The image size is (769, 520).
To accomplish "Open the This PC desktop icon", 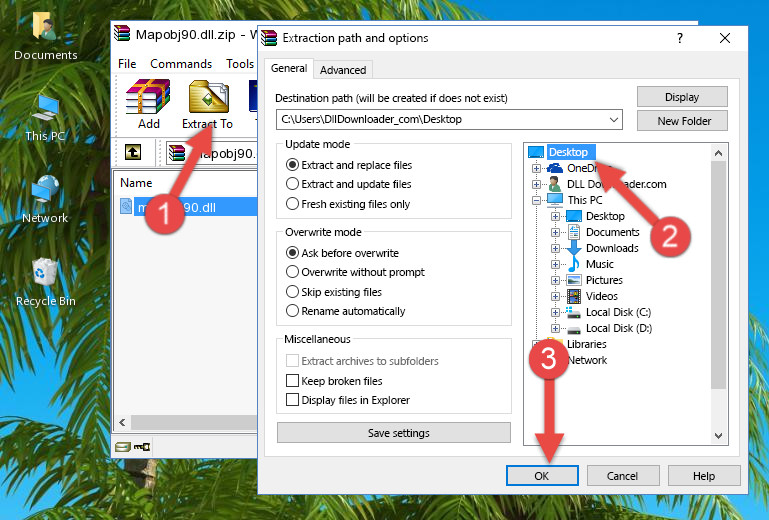I will point(45,118).
